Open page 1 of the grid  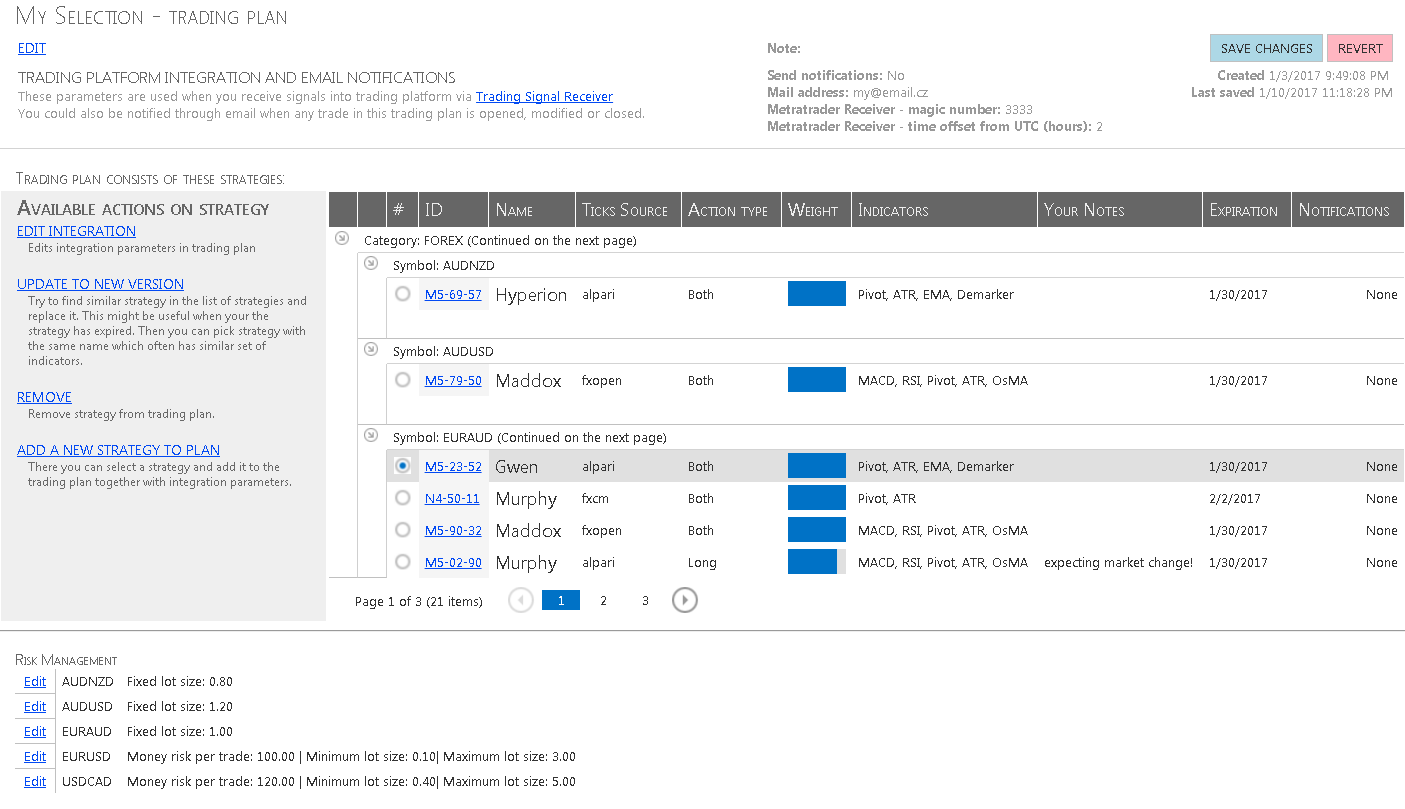tap(561, 600)
